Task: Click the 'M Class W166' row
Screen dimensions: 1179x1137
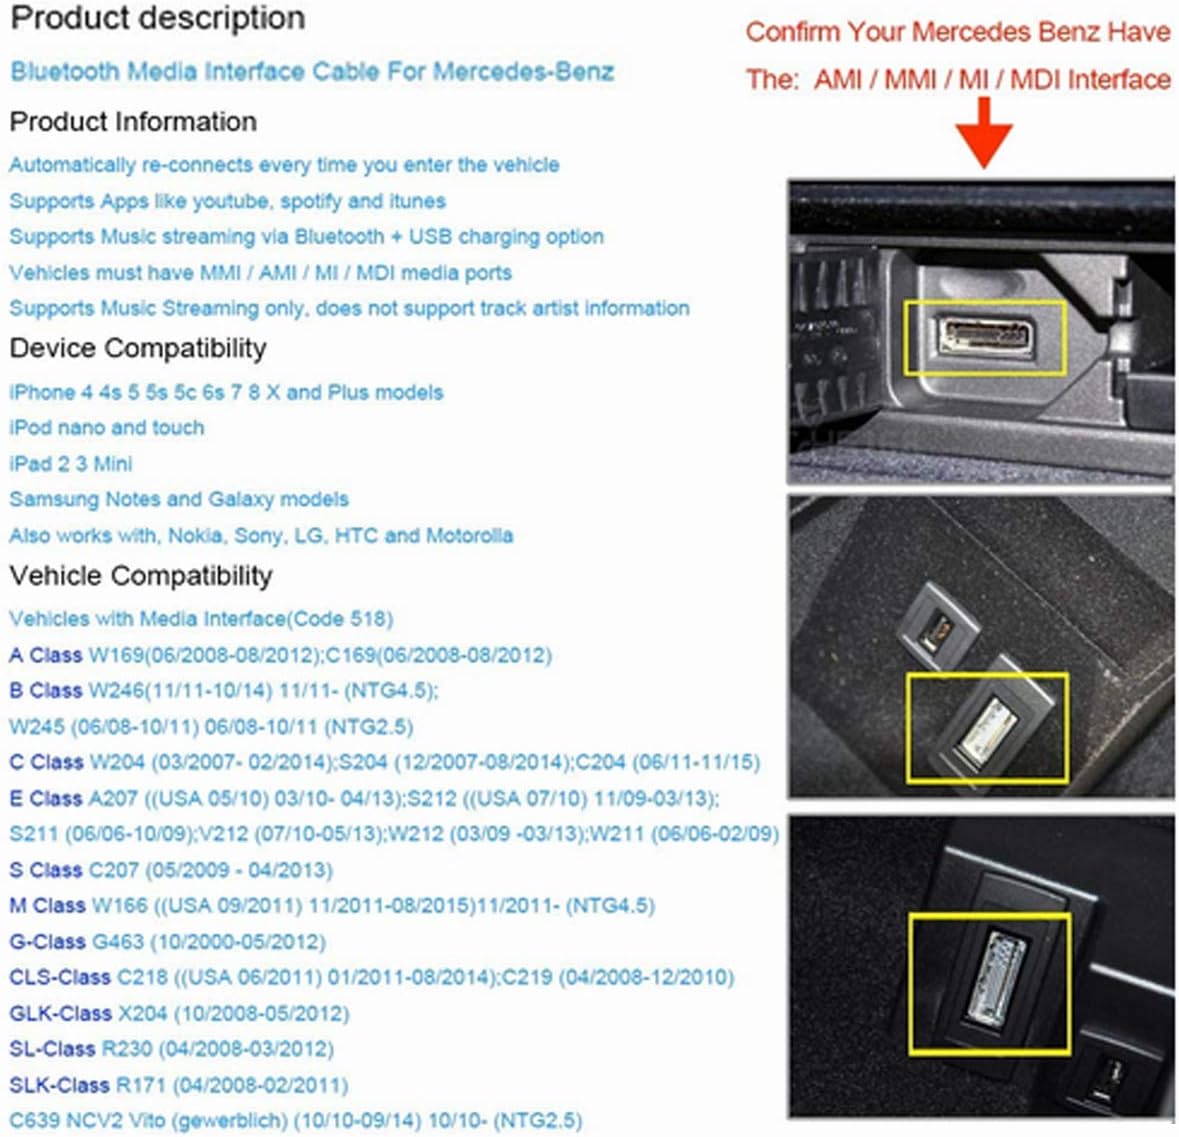Action: (x=332, y=905)
